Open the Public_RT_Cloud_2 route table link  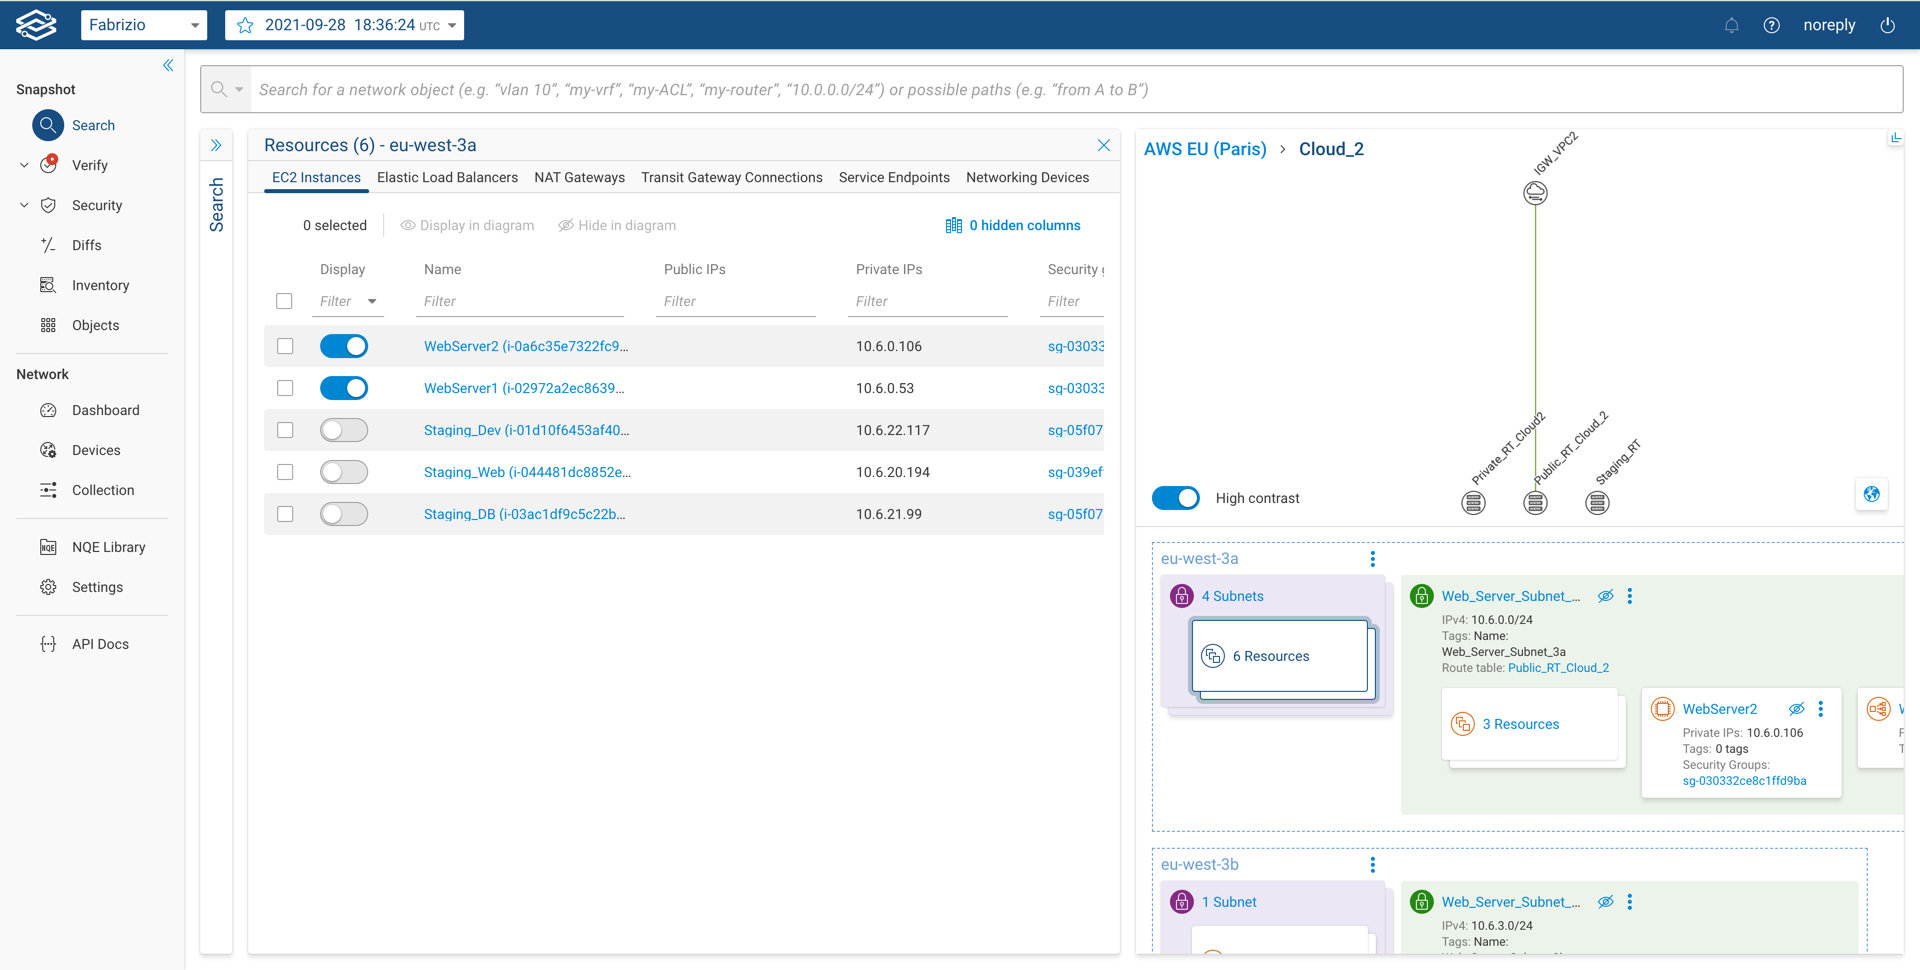(x=1558, y=668)
